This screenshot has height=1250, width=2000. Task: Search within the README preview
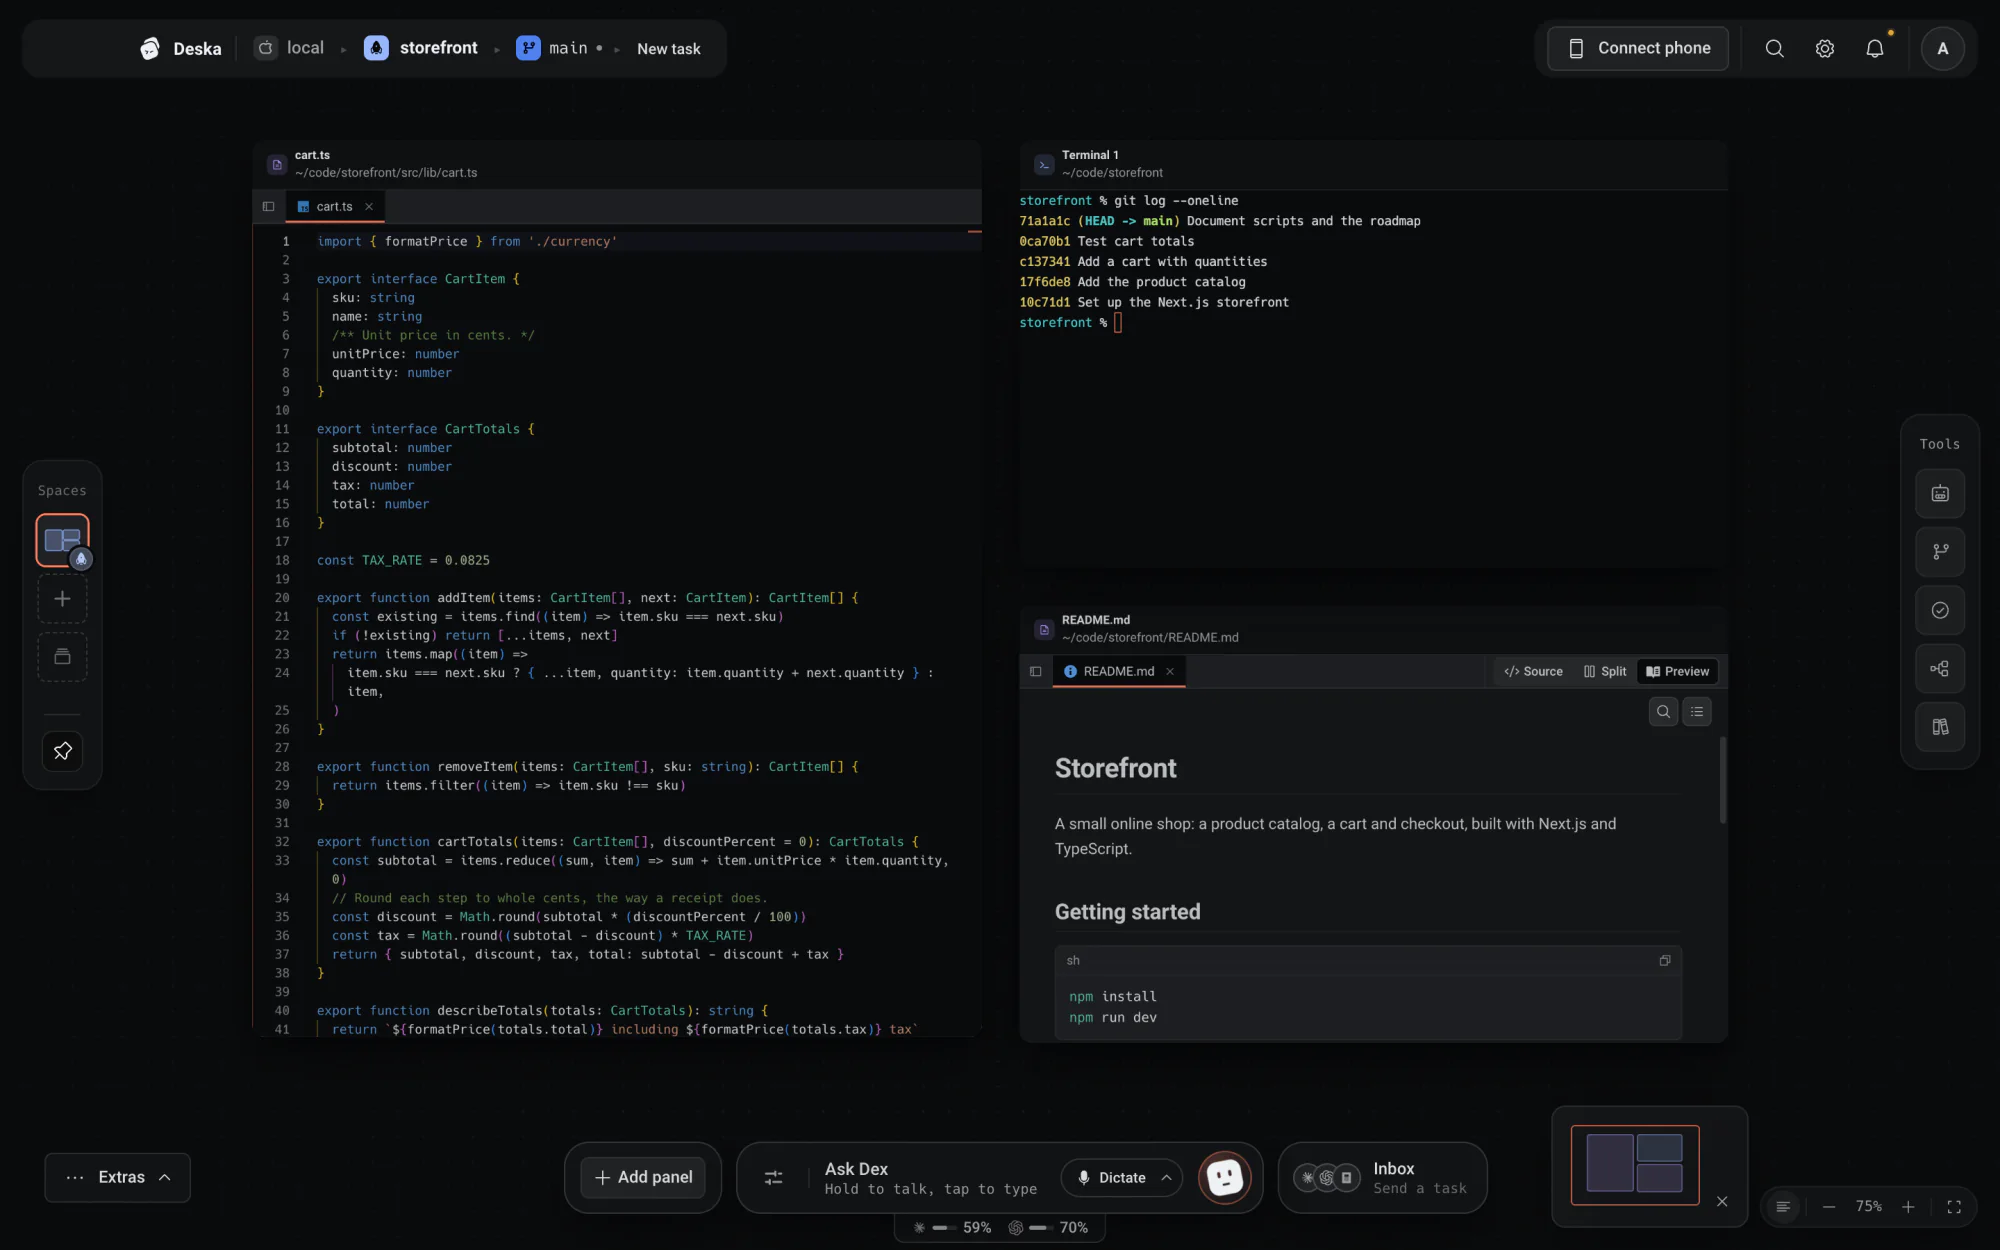coord(1663,712)
